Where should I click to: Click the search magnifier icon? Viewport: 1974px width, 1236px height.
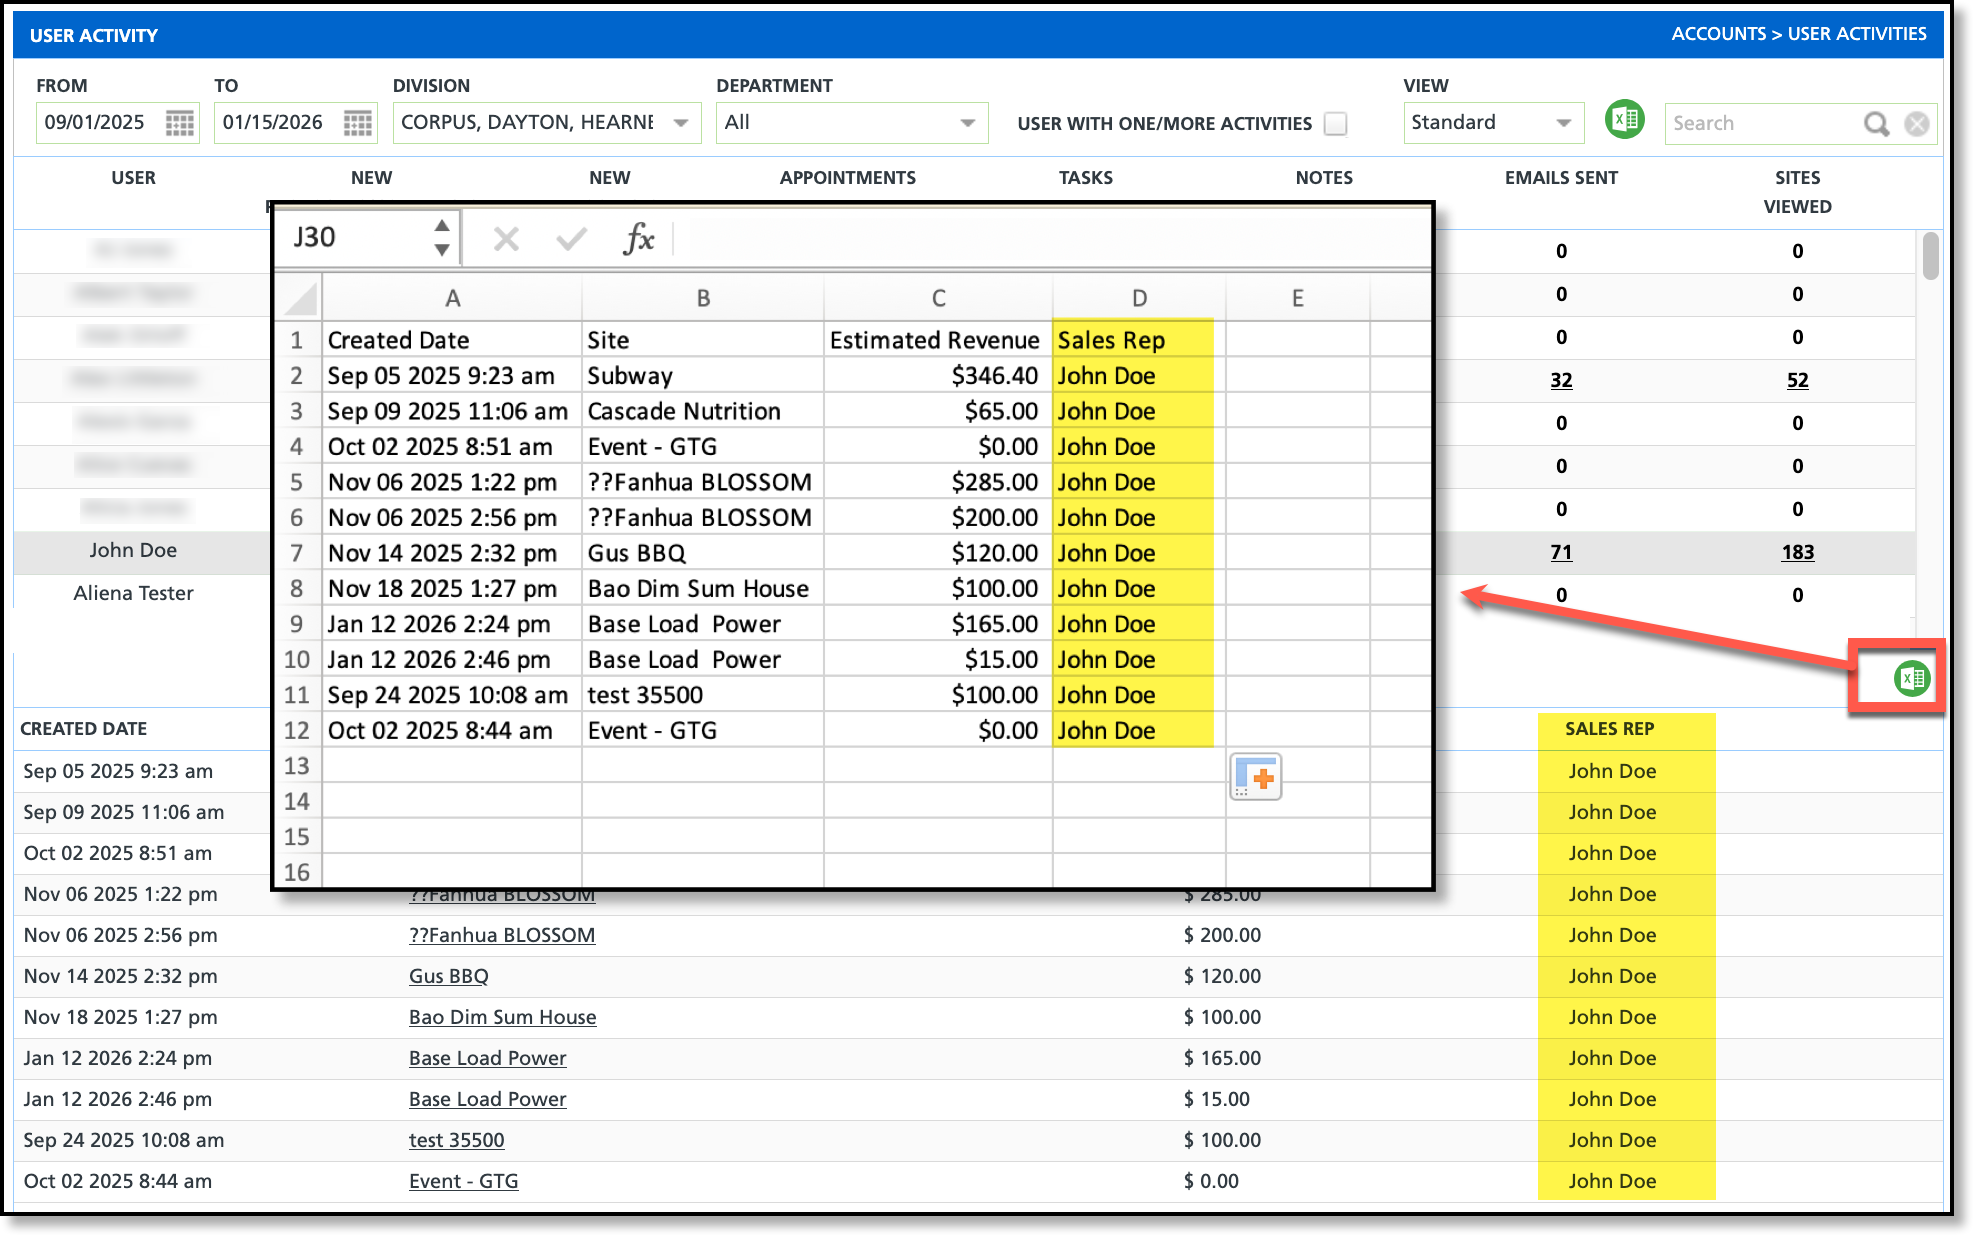pos(1876,123)
